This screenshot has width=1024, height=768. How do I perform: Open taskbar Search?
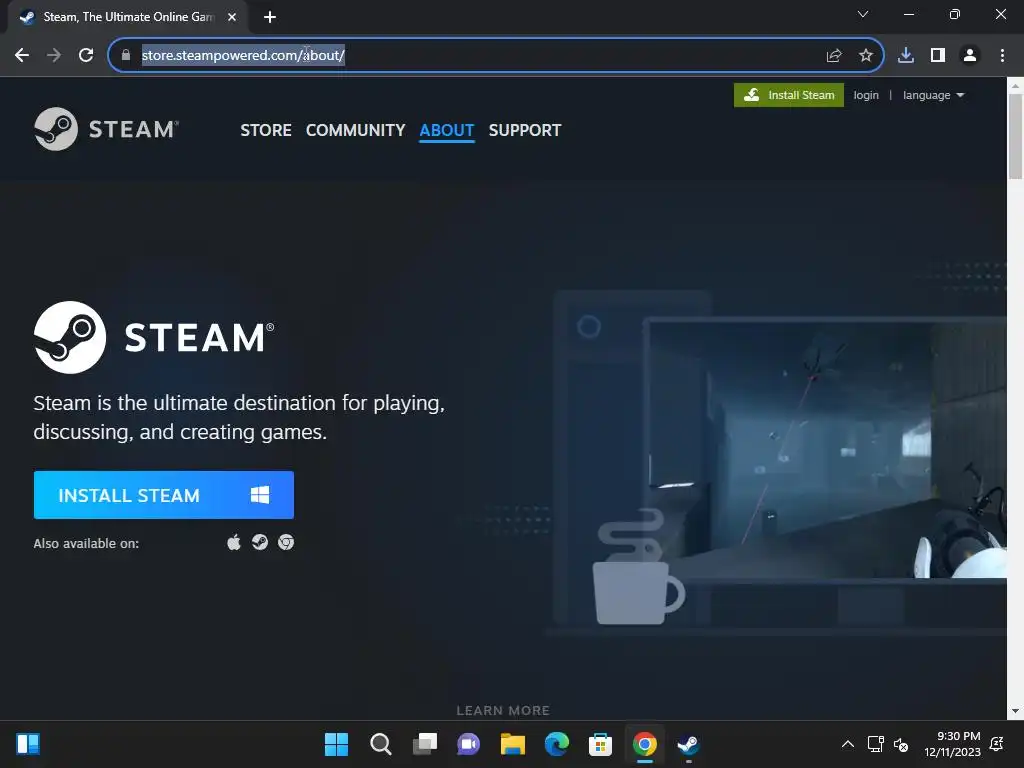(381, 744)
